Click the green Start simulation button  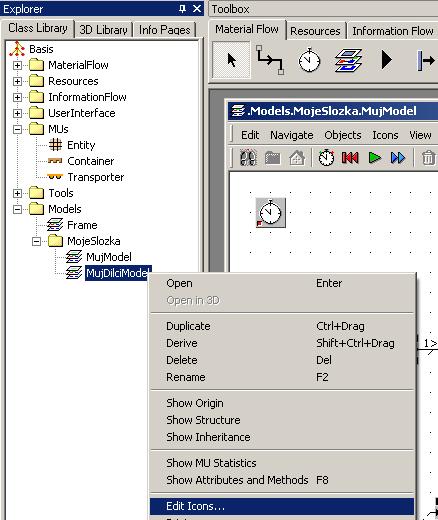point(375,157)
